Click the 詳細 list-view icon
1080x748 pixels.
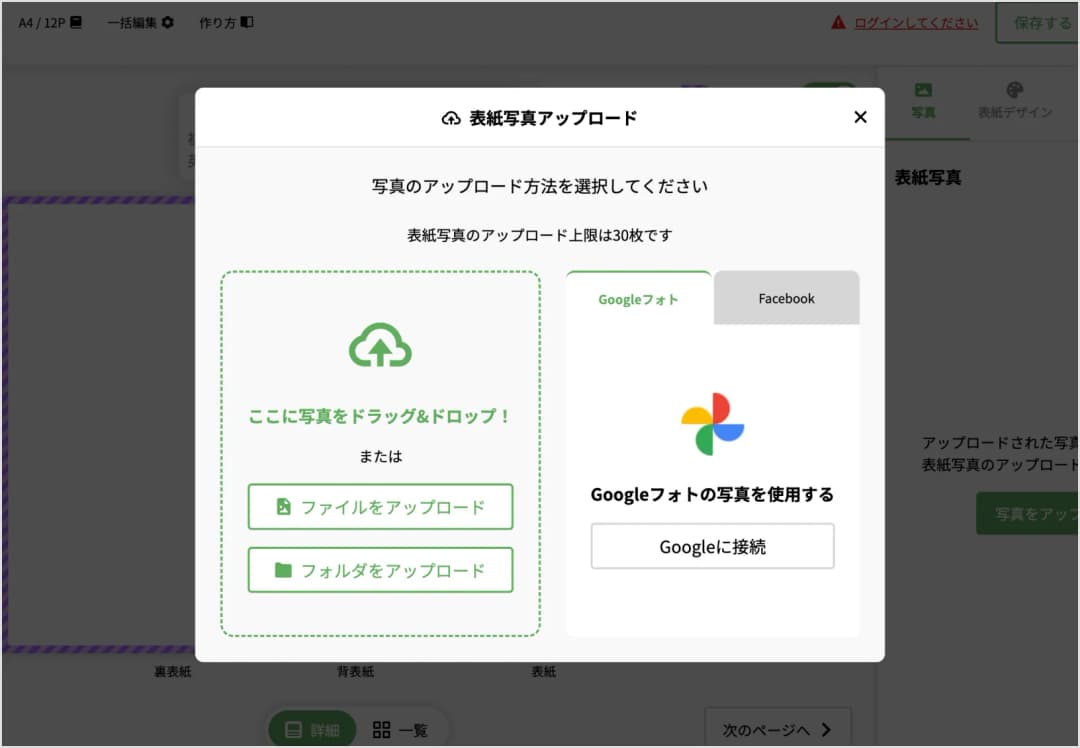pyautogui.click(x=293, y=730)
